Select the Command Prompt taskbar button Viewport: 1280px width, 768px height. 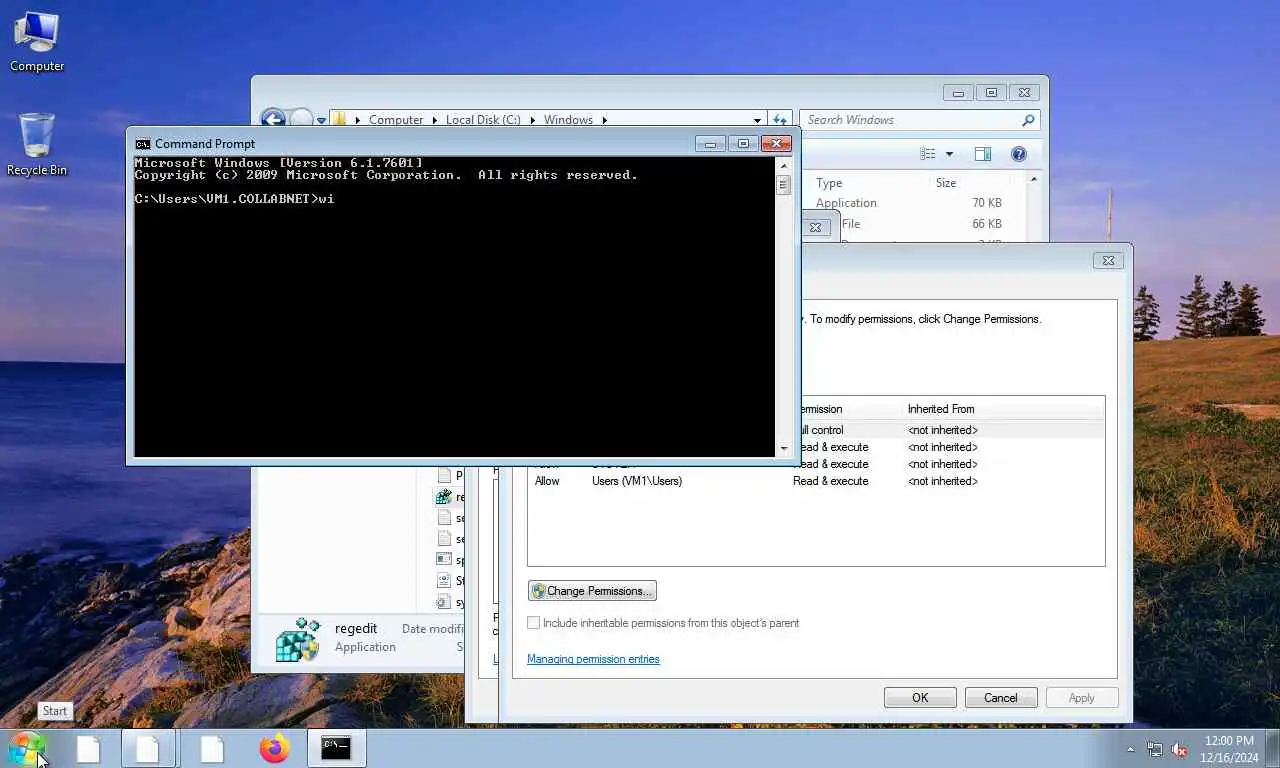tap(336, 748)
